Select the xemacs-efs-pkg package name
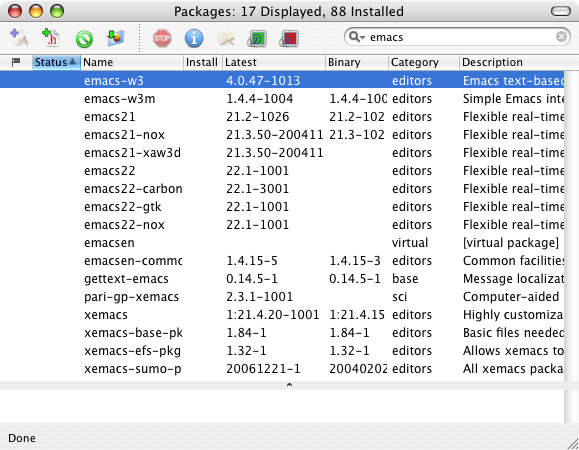This screenshot has height=450, width=579. pos(133,351)
